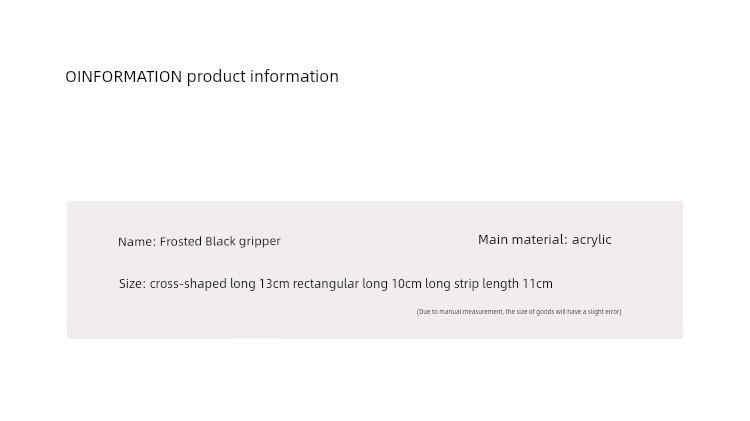
Task: Select the word 'Frosted' in the name
Action: click(x=181, y=242)
